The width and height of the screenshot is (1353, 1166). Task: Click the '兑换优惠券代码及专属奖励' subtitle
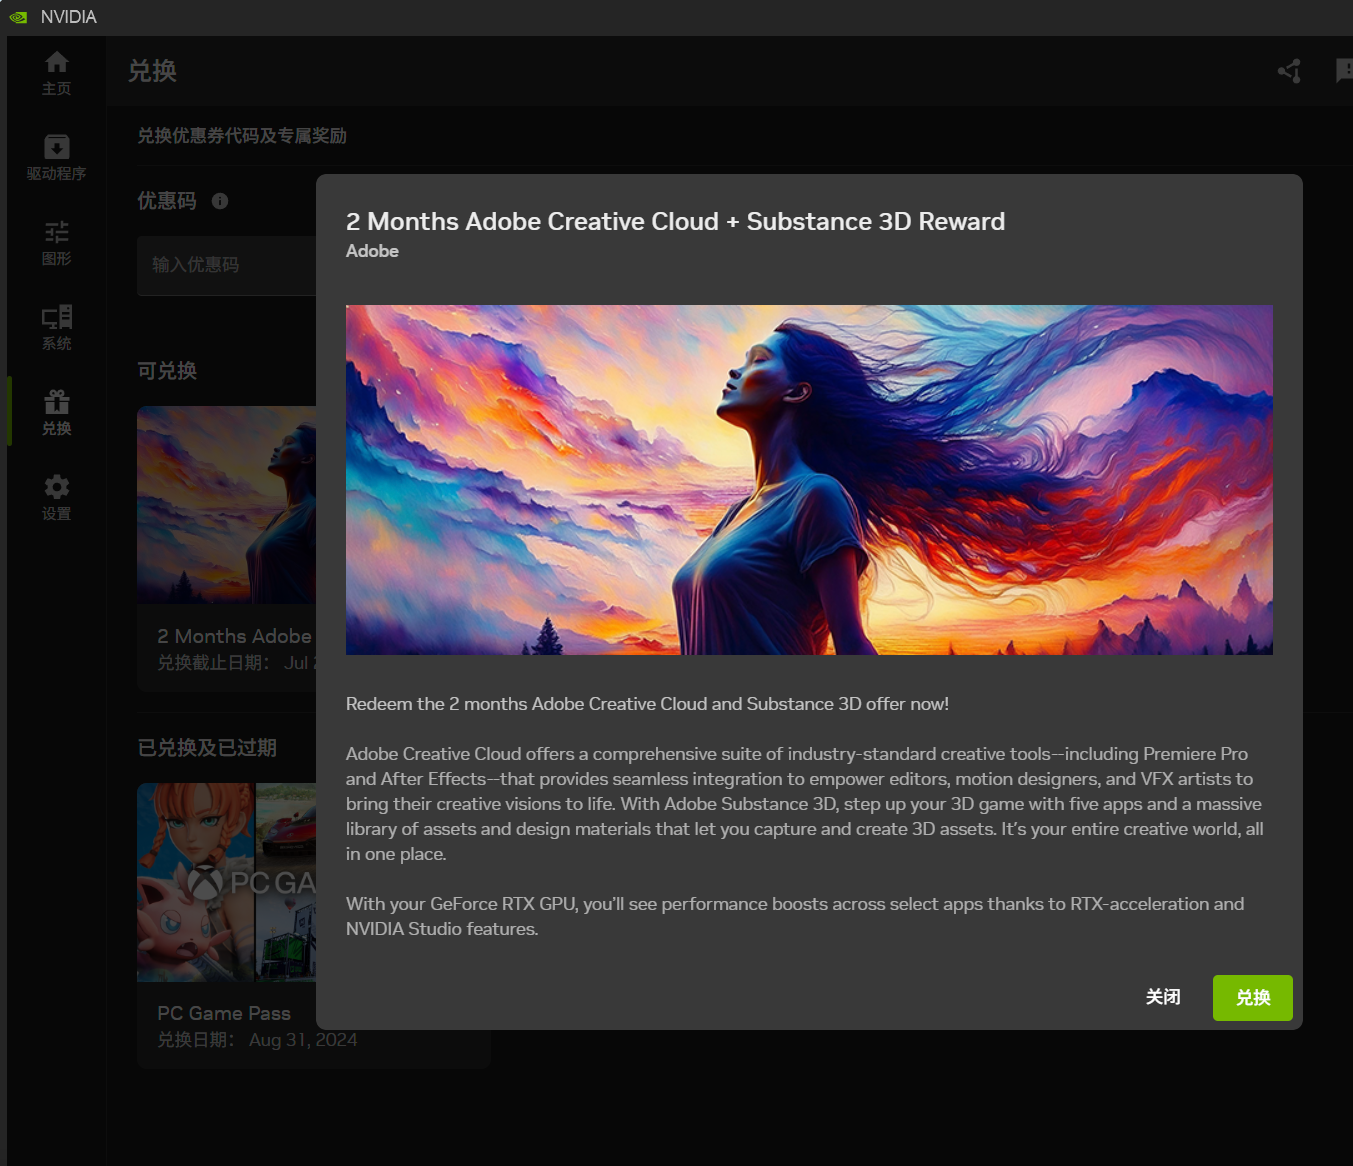pyautogui.click(x=242, y=136)
